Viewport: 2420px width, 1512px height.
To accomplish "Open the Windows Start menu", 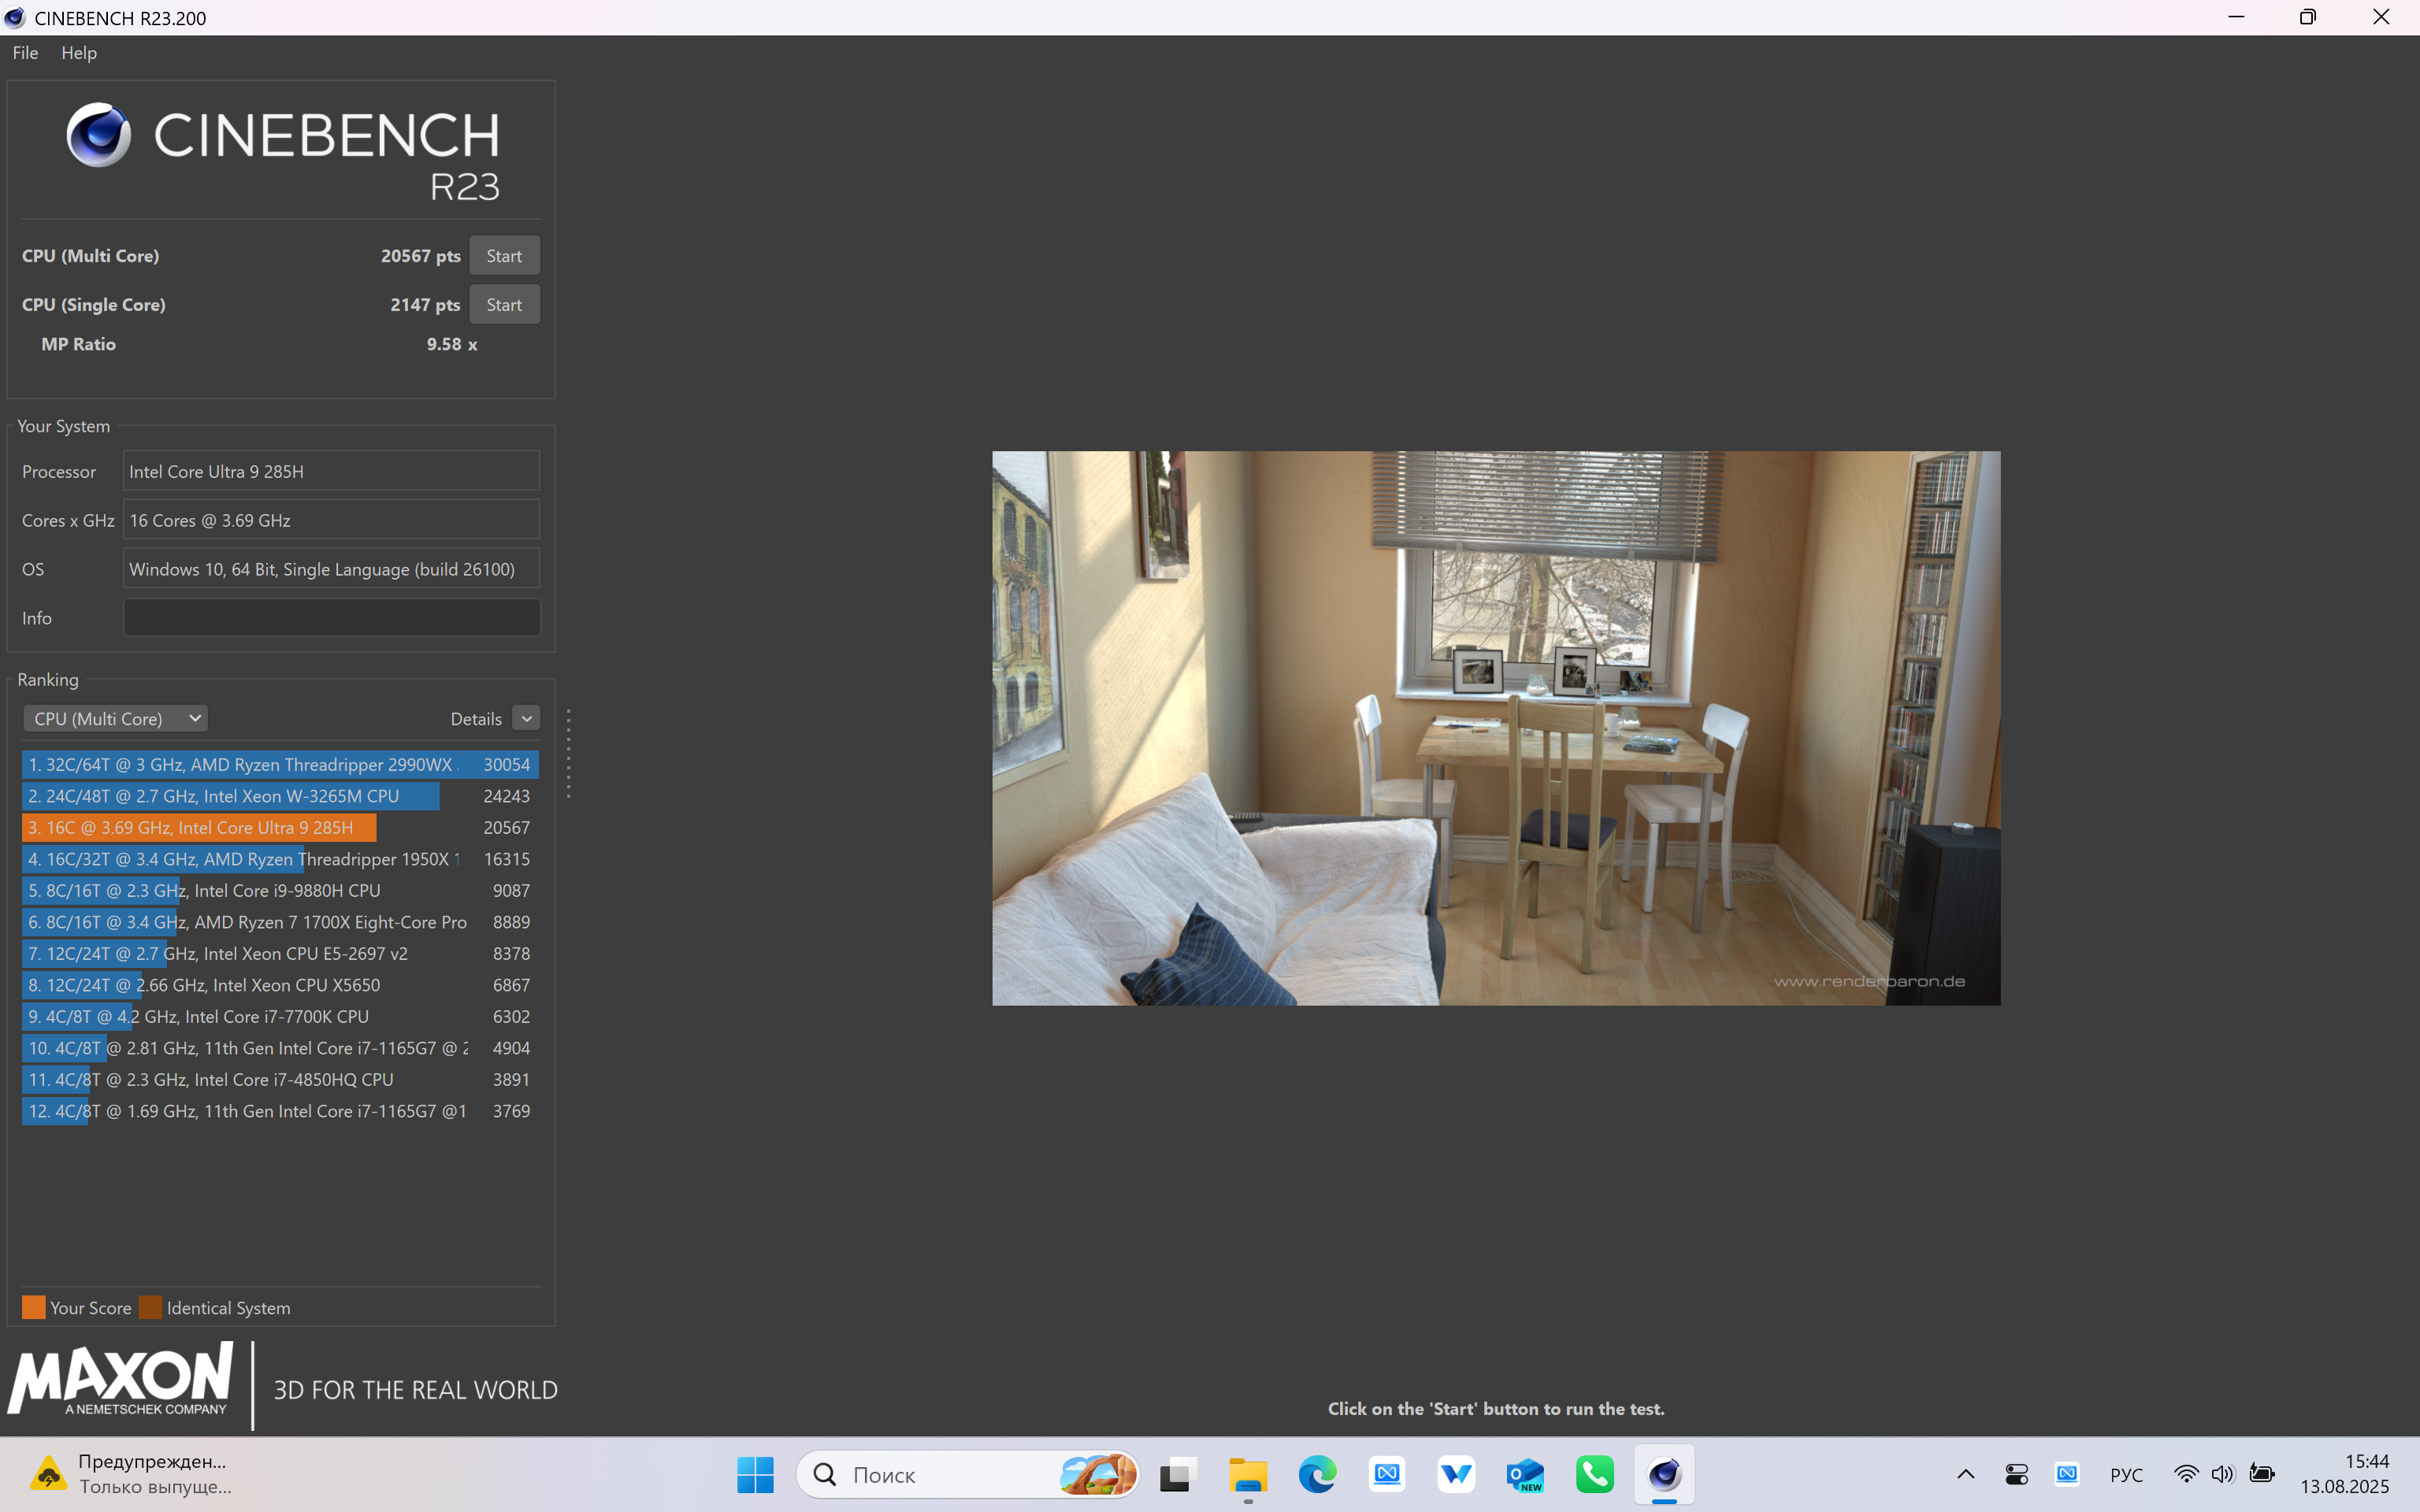I will pyautogui.click(x=755, y=1474).
